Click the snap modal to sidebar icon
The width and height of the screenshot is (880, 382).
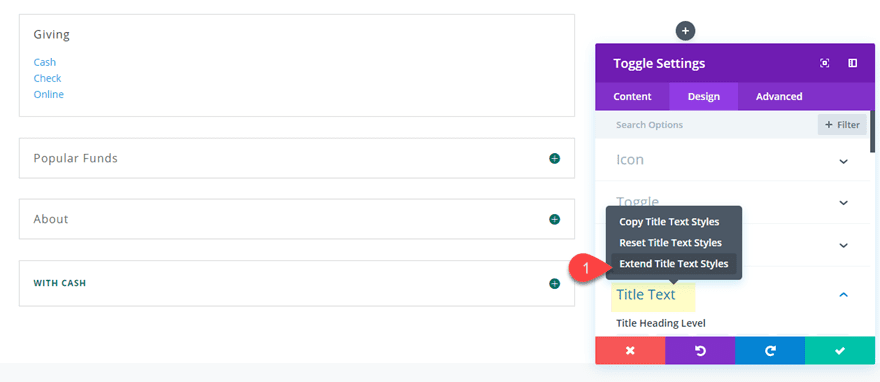(x=852, y=63)
